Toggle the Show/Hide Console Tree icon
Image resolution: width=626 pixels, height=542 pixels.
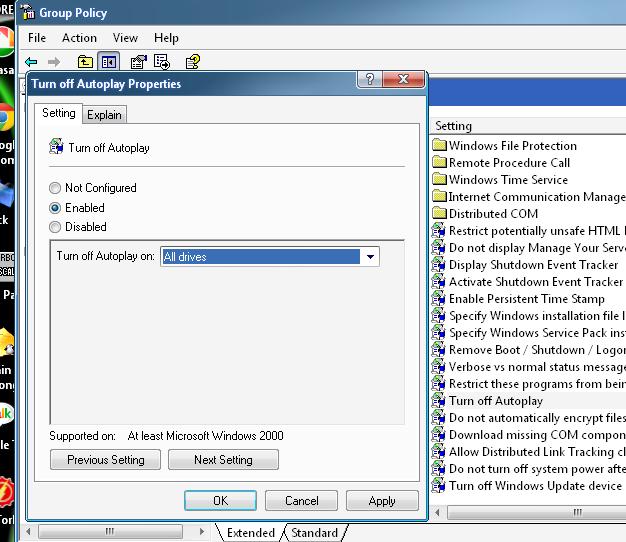(109, 62)
